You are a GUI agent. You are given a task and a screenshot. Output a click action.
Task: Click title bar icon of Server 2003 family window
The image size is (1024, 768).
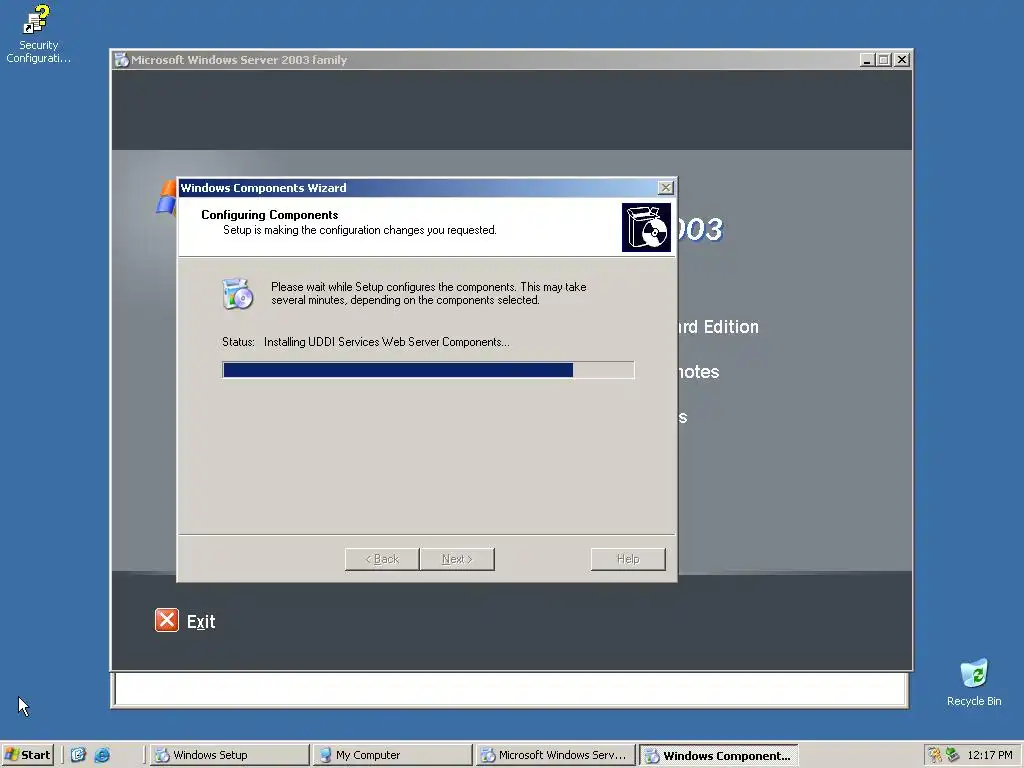tap(121, 60)
